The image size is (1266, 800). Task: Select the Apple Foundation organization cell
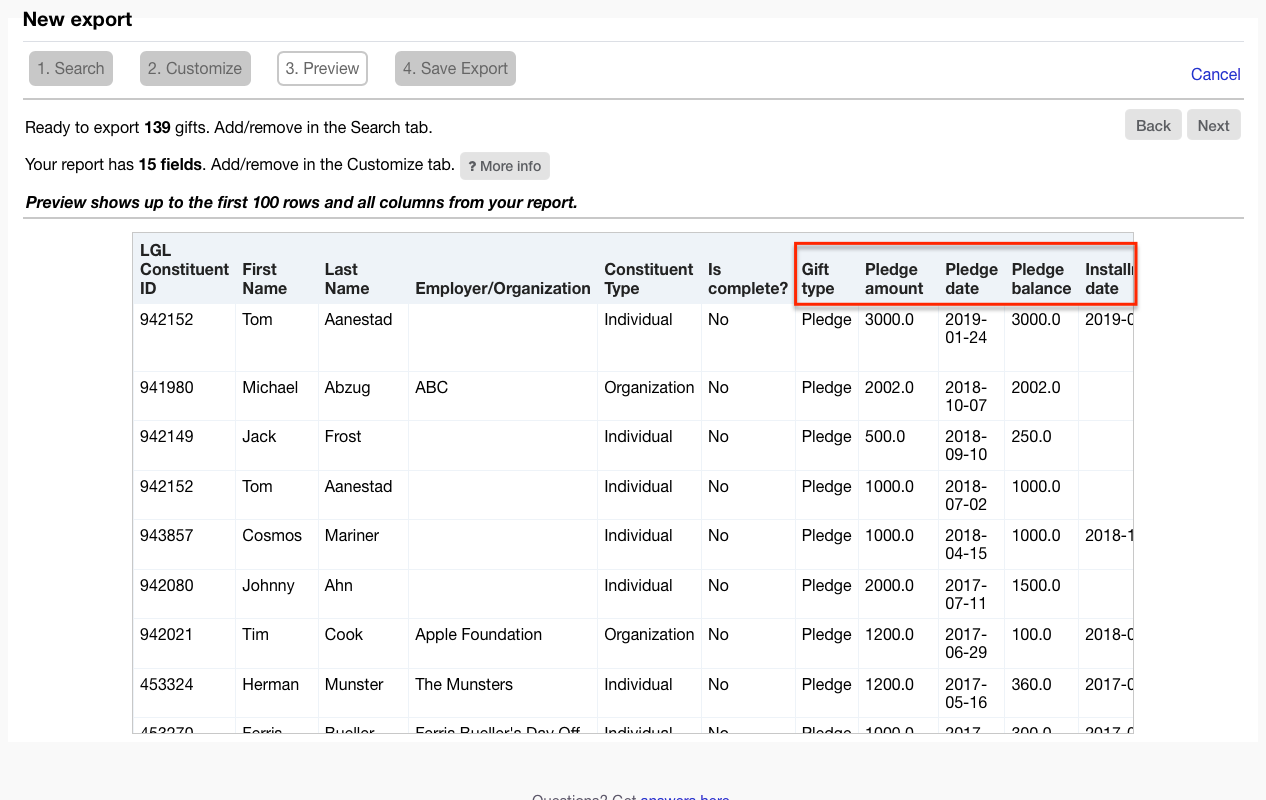point(478,634)
